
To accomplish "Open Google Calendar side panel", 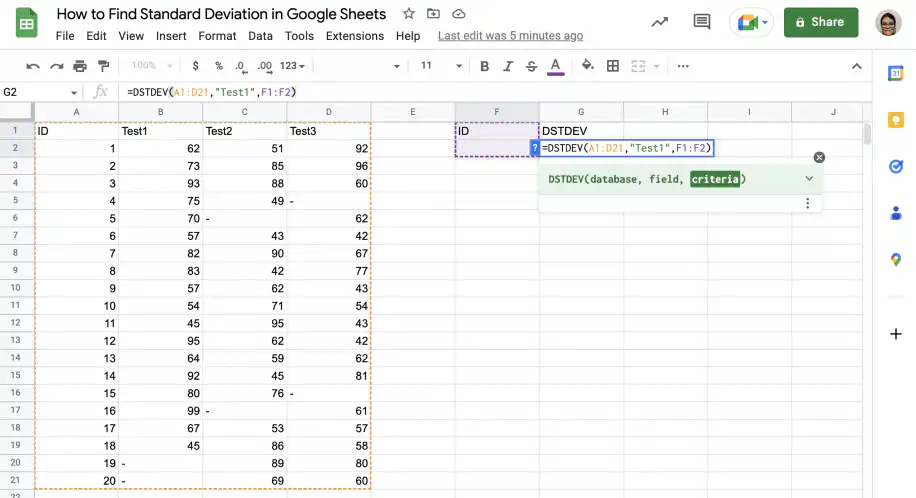I will click(896, 73).
